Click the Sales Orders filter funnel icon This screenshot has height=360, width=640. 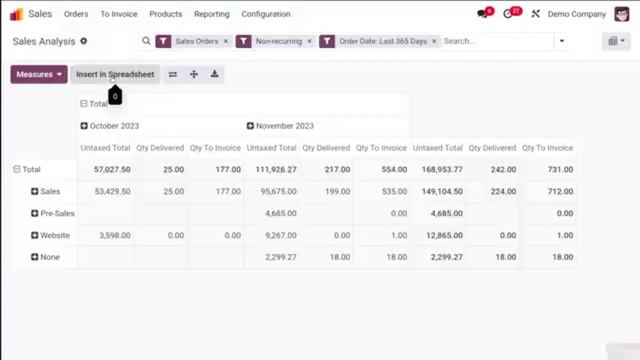163,41
